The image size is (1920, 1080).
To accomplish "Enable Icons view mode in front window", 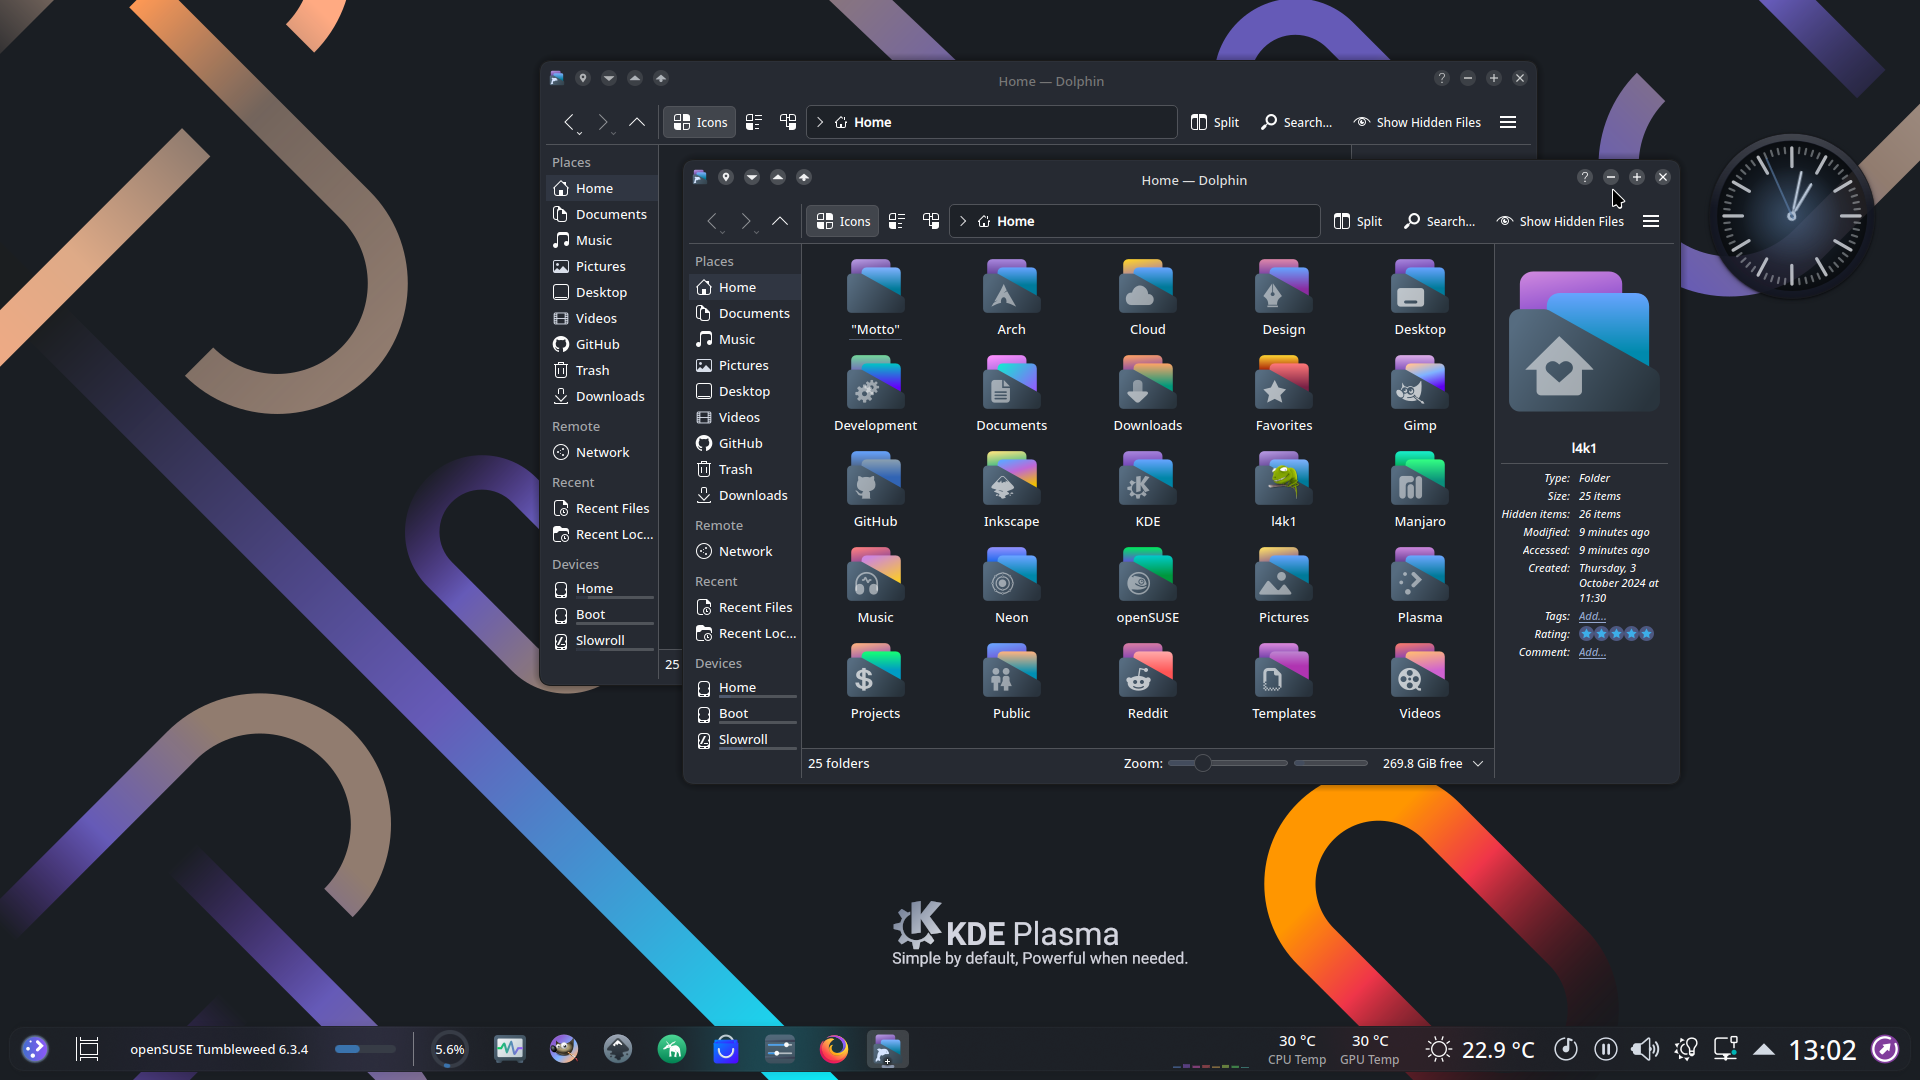I will point(843,221).
